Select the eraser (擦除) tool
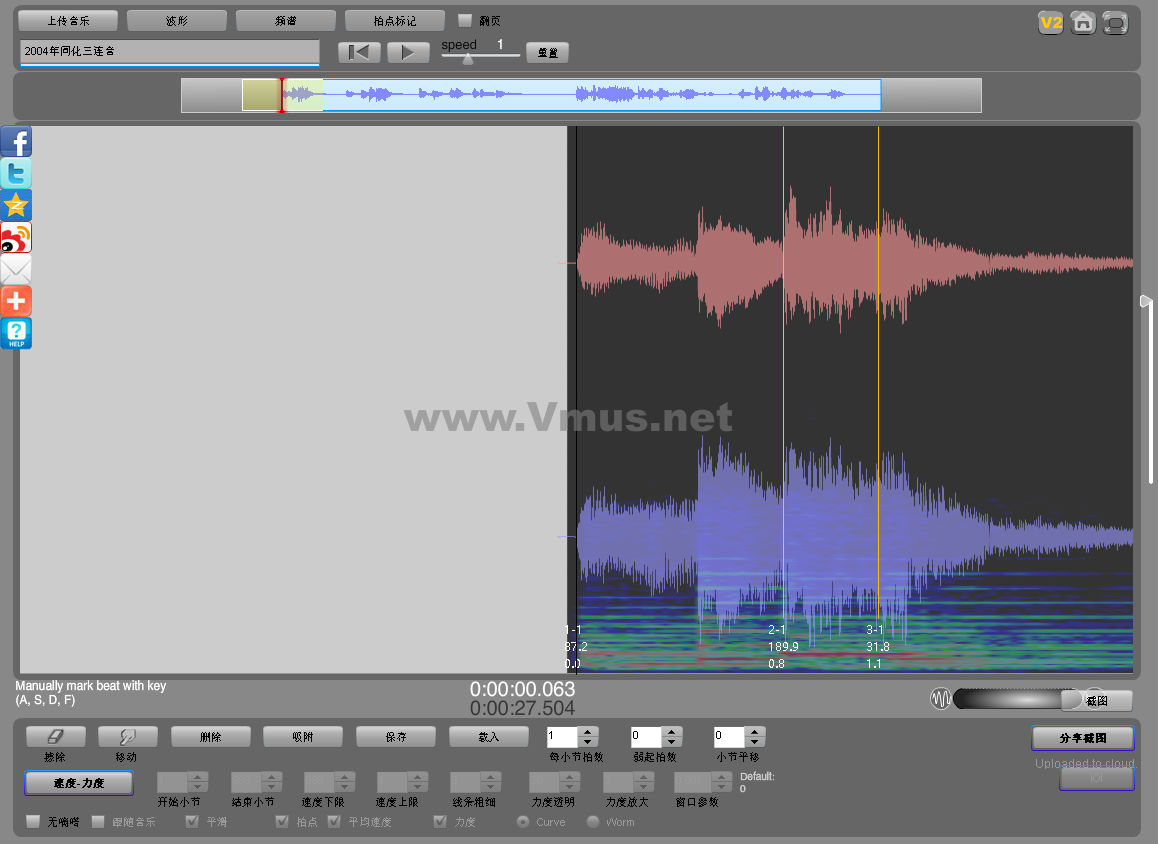This screenshot has width=1158, height=844. pyautogui.click(x=55, y=737)
